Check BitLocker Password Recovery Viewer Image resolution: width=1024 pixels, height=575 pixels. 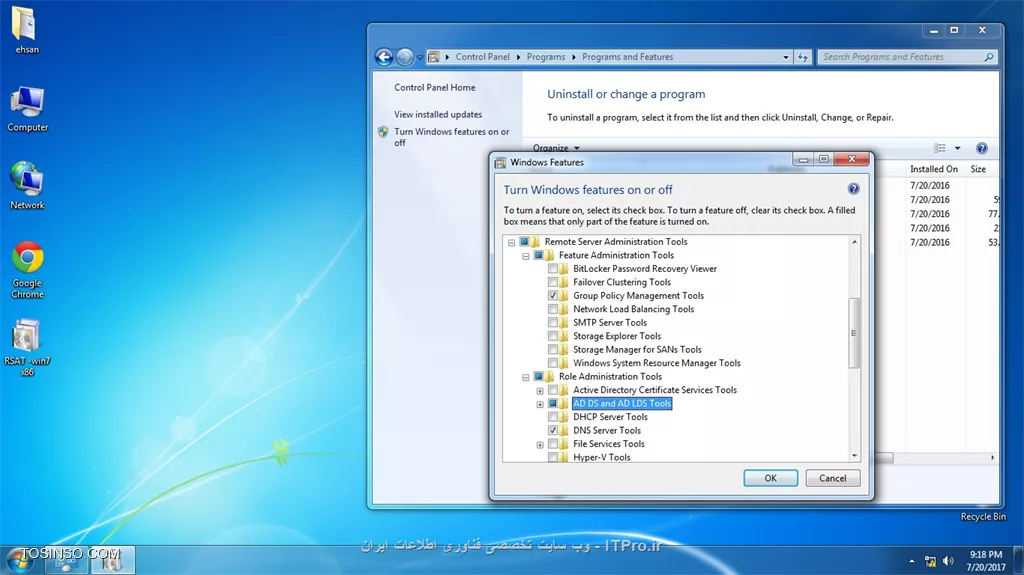552,269
